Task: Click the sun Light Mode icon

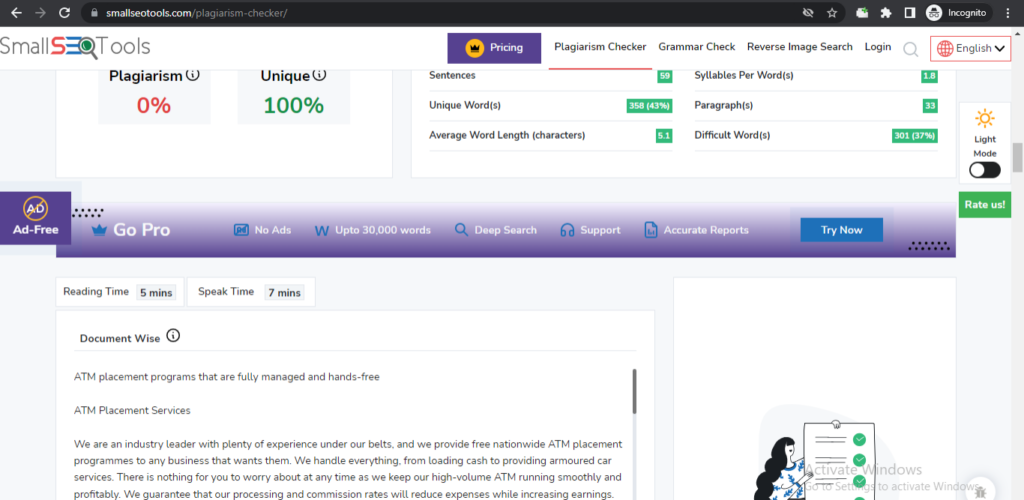Action: [985, 119]
